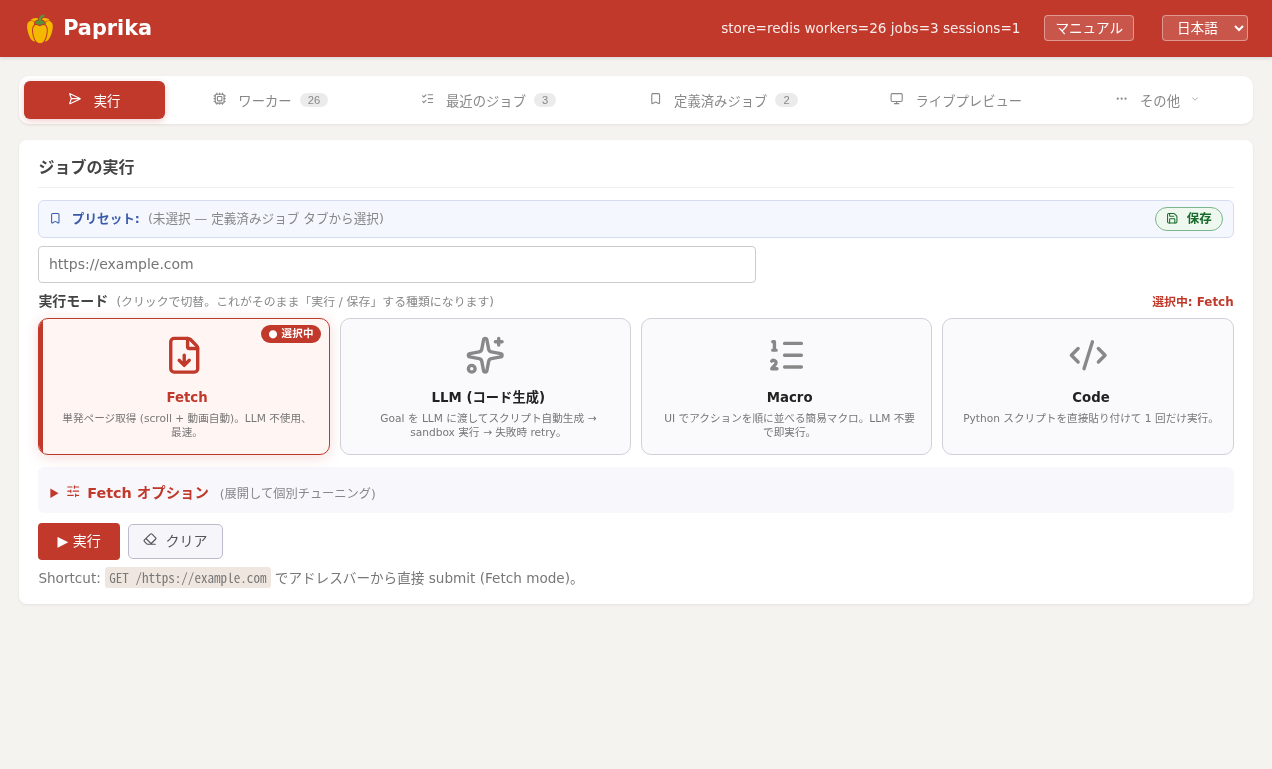Click the Fetch file-download icon
This screenshot has width=1272, height=769.
click(x=184, y=355)
